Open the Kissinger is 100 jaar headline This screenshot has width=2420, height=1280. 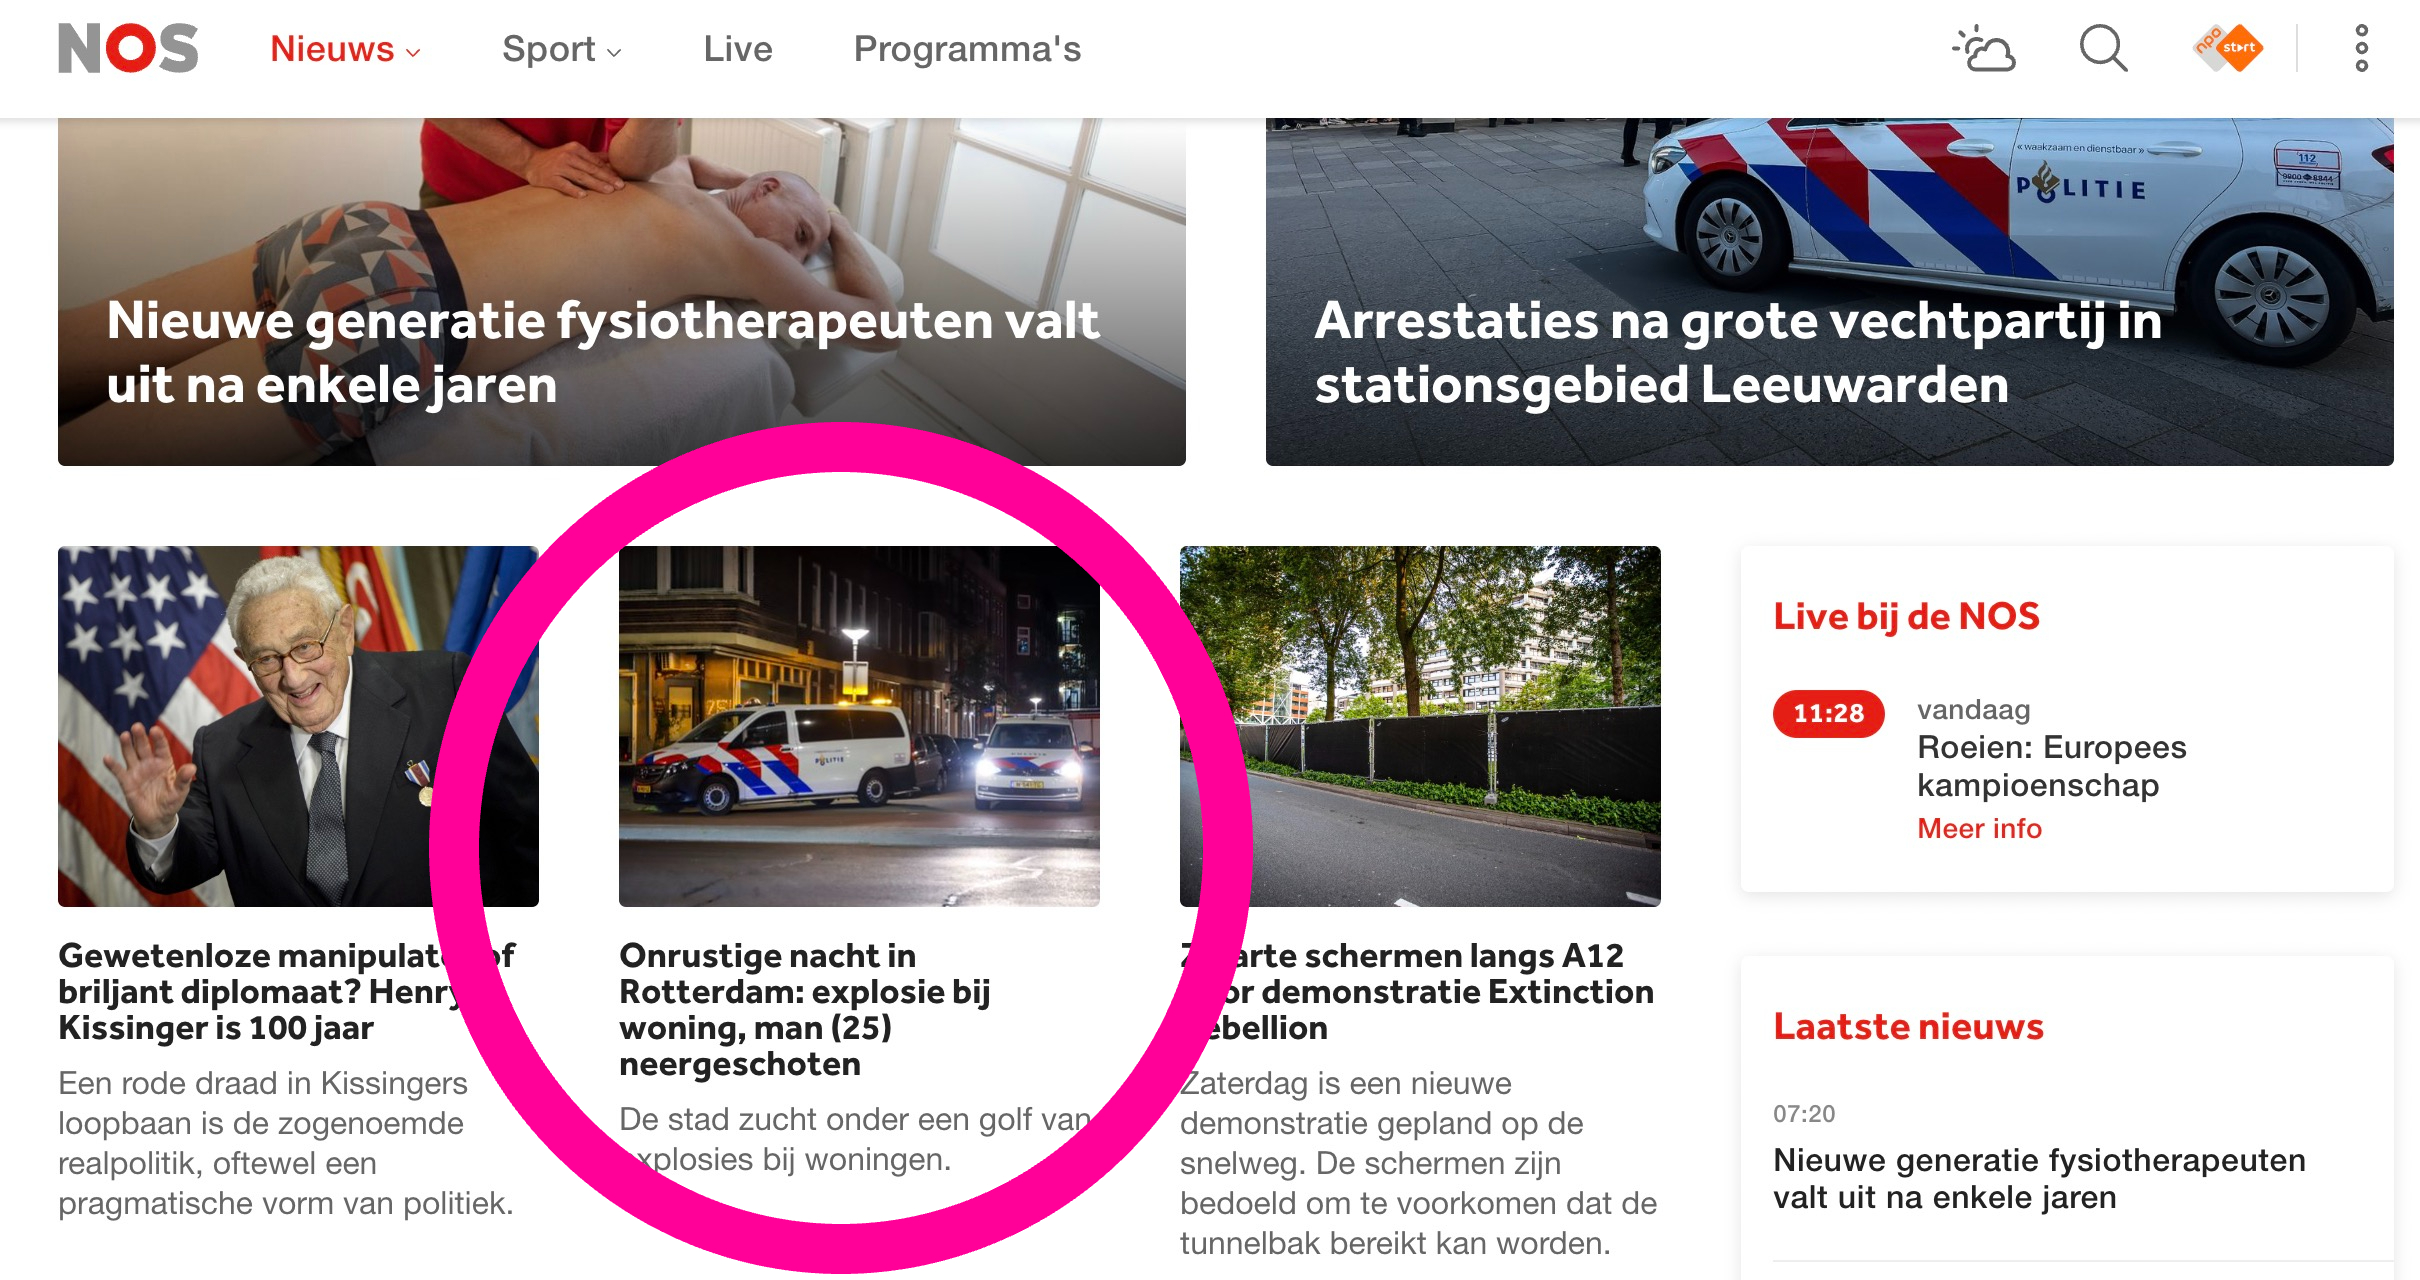[x=287, y=991]
